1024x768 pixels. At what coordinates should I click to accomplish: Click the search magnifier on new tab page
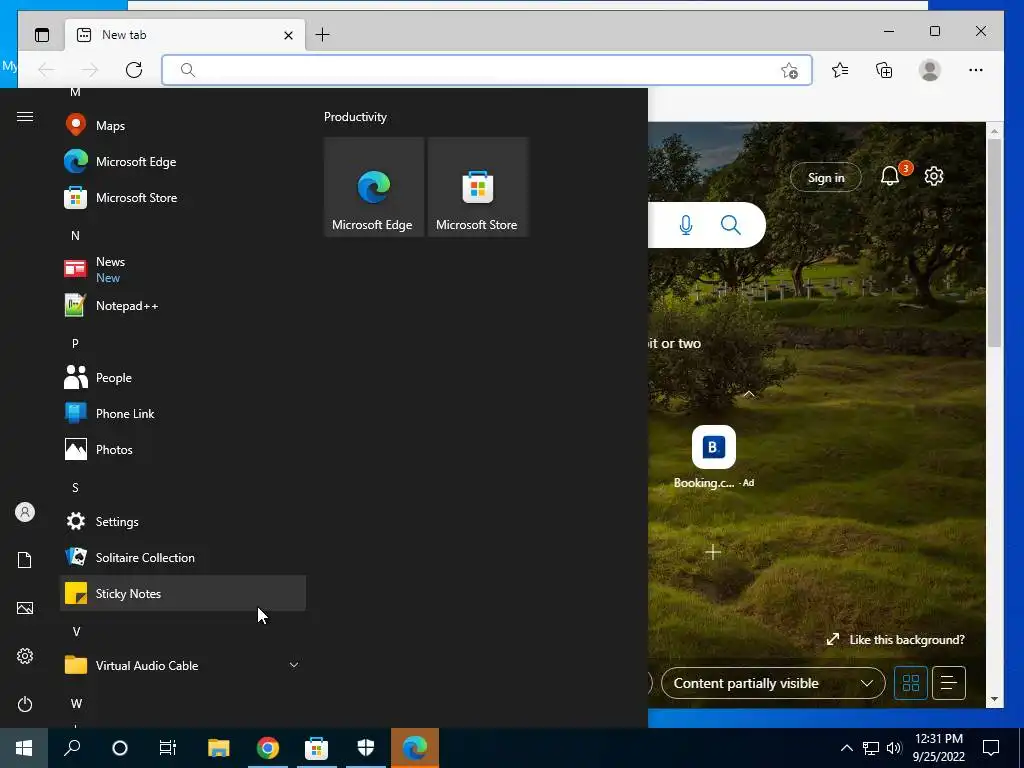click(731, 225)
